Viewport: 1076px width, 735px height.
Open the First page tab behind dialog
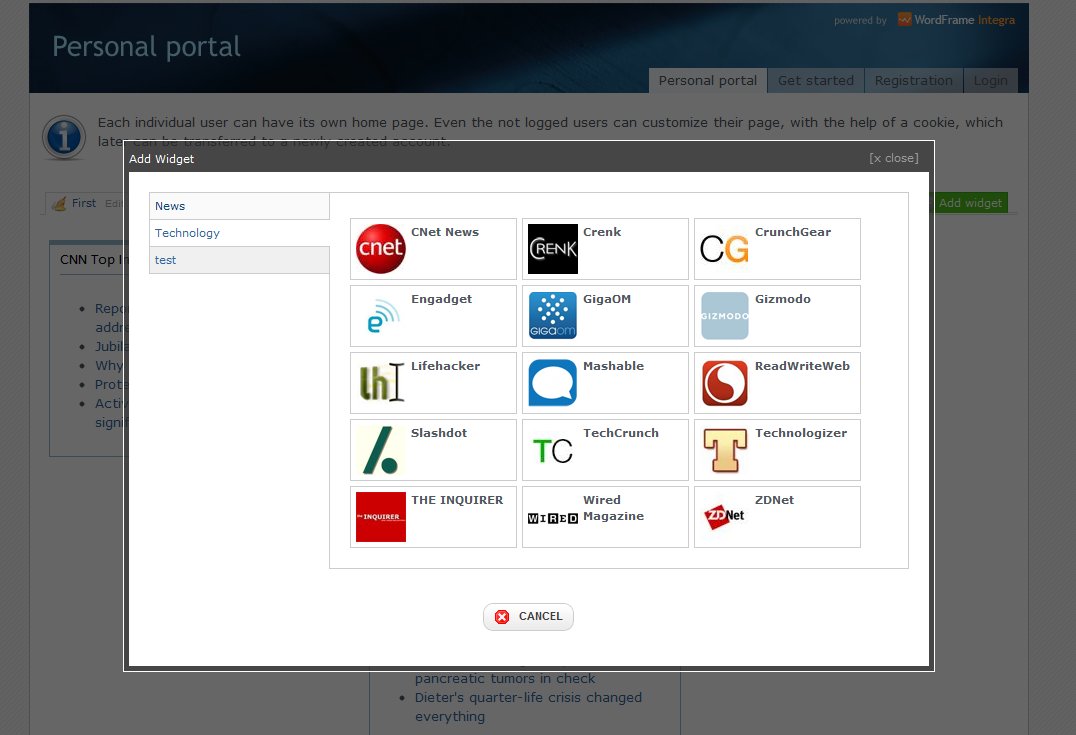(x=84, y=203)
